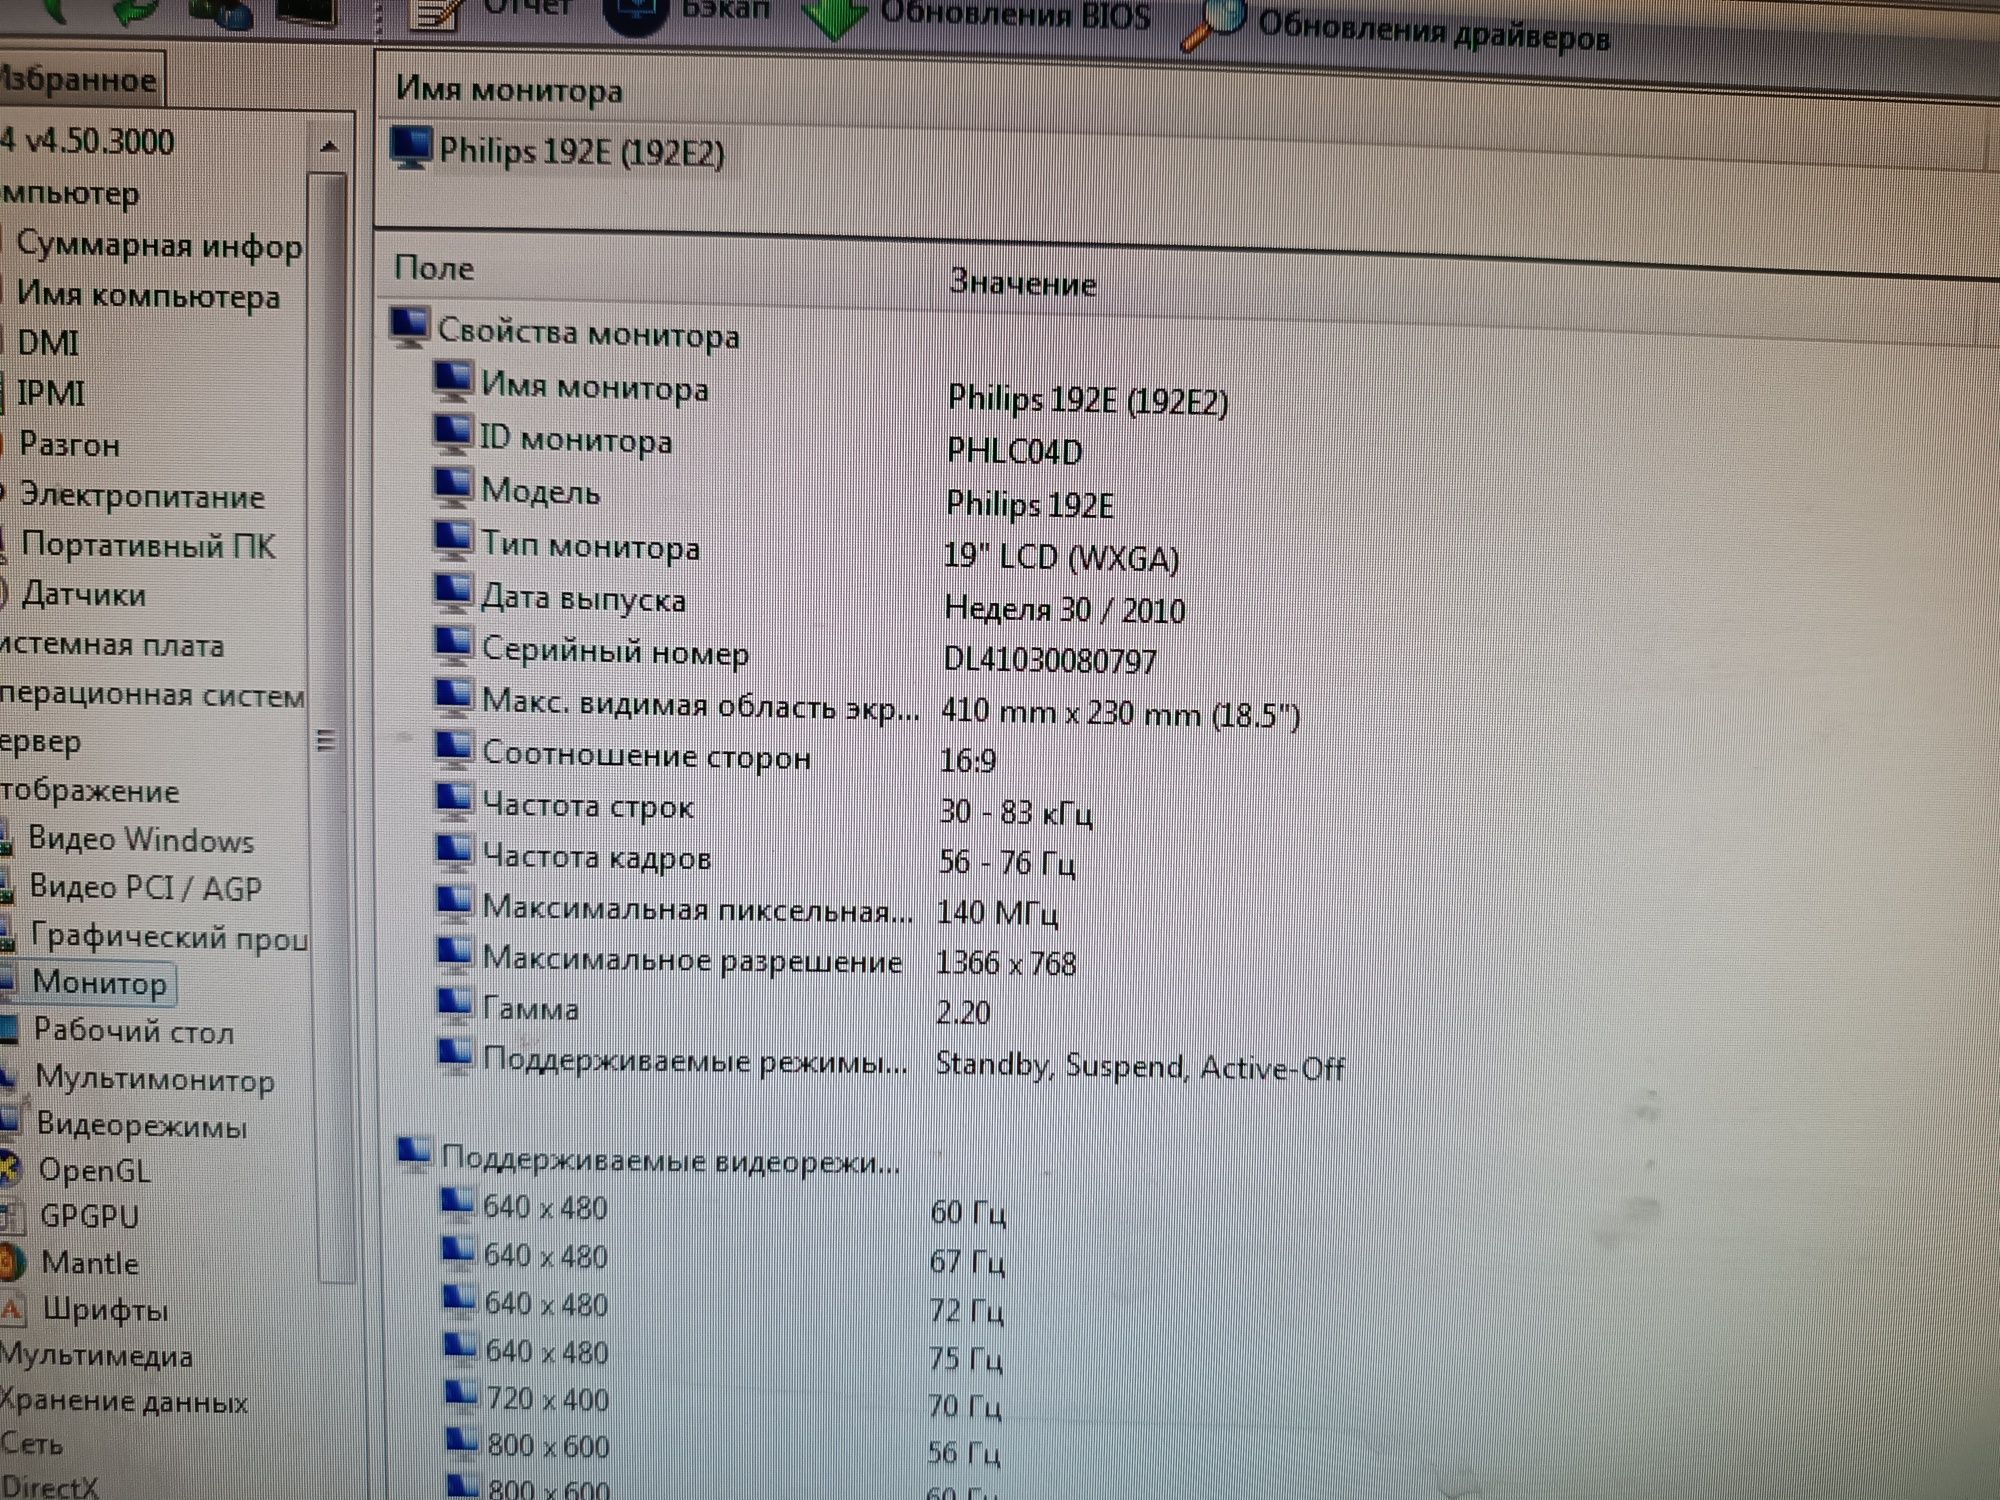Select Дата выпуска value Неделя 30 / 2010
The width and height of the screenshot is (2000, 1500).
click(x=1065, y=609)
